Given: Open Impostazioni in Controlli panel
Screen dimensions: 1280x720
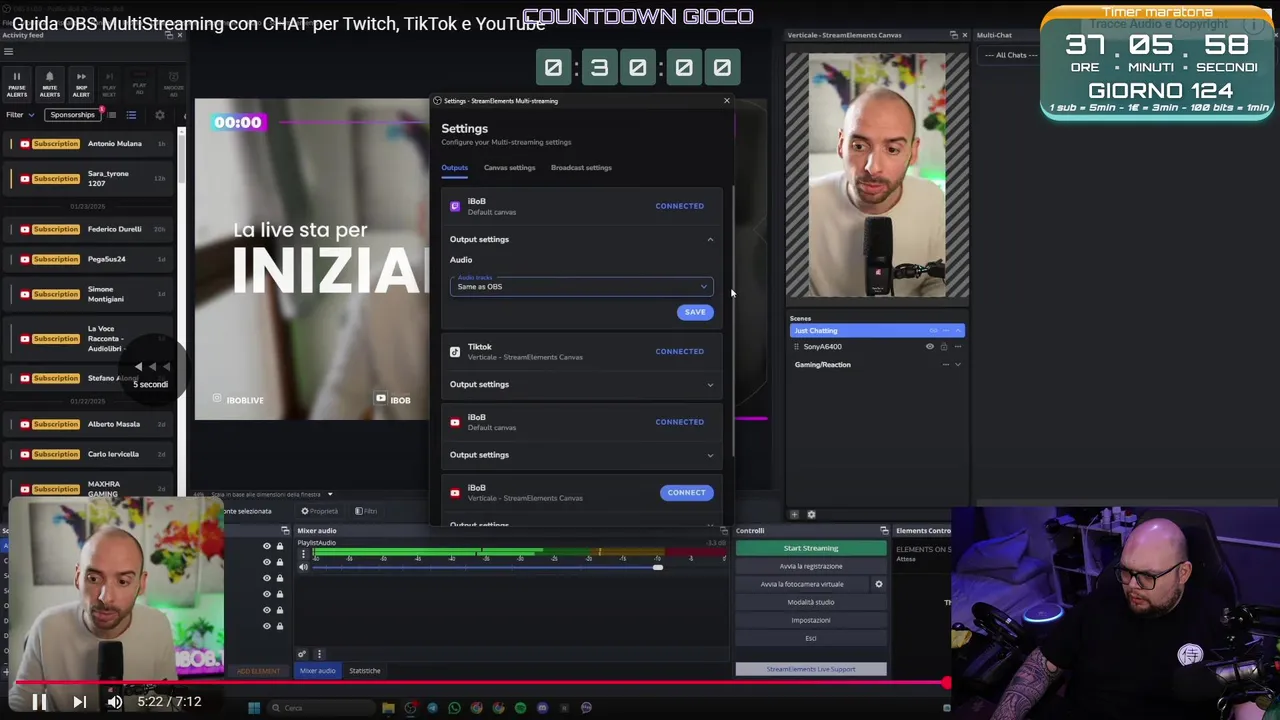Looking at the screenshot, I should (x=811, y=620).
